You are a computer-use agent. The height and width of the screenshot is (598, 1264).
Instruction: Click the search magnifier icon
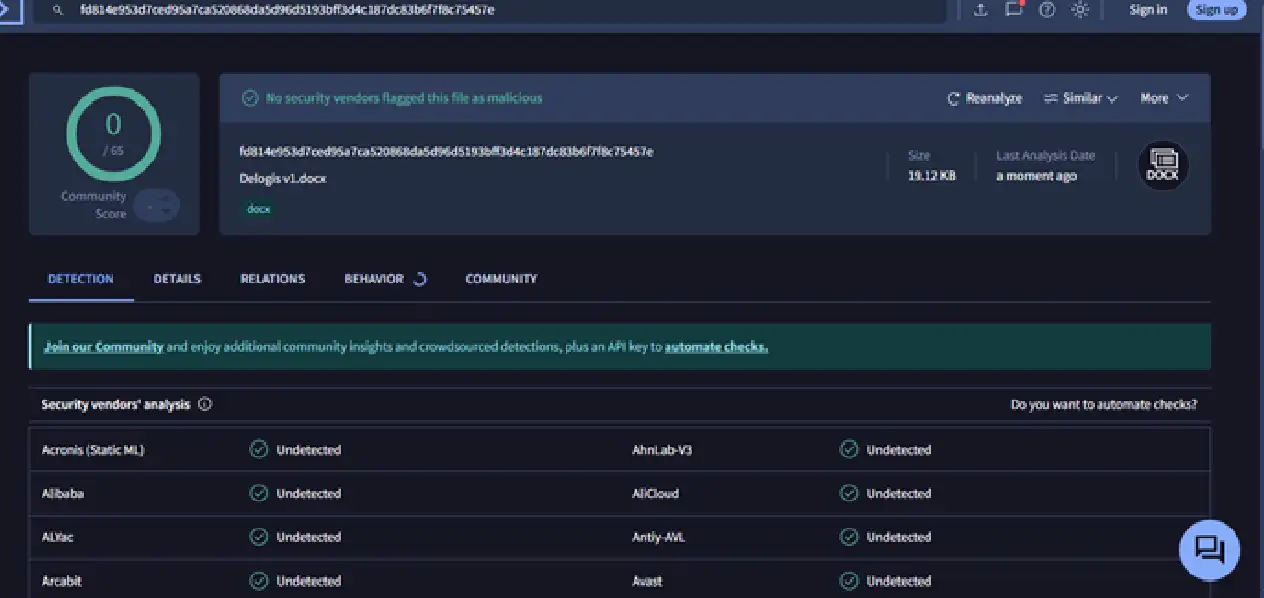click(58, 10)
